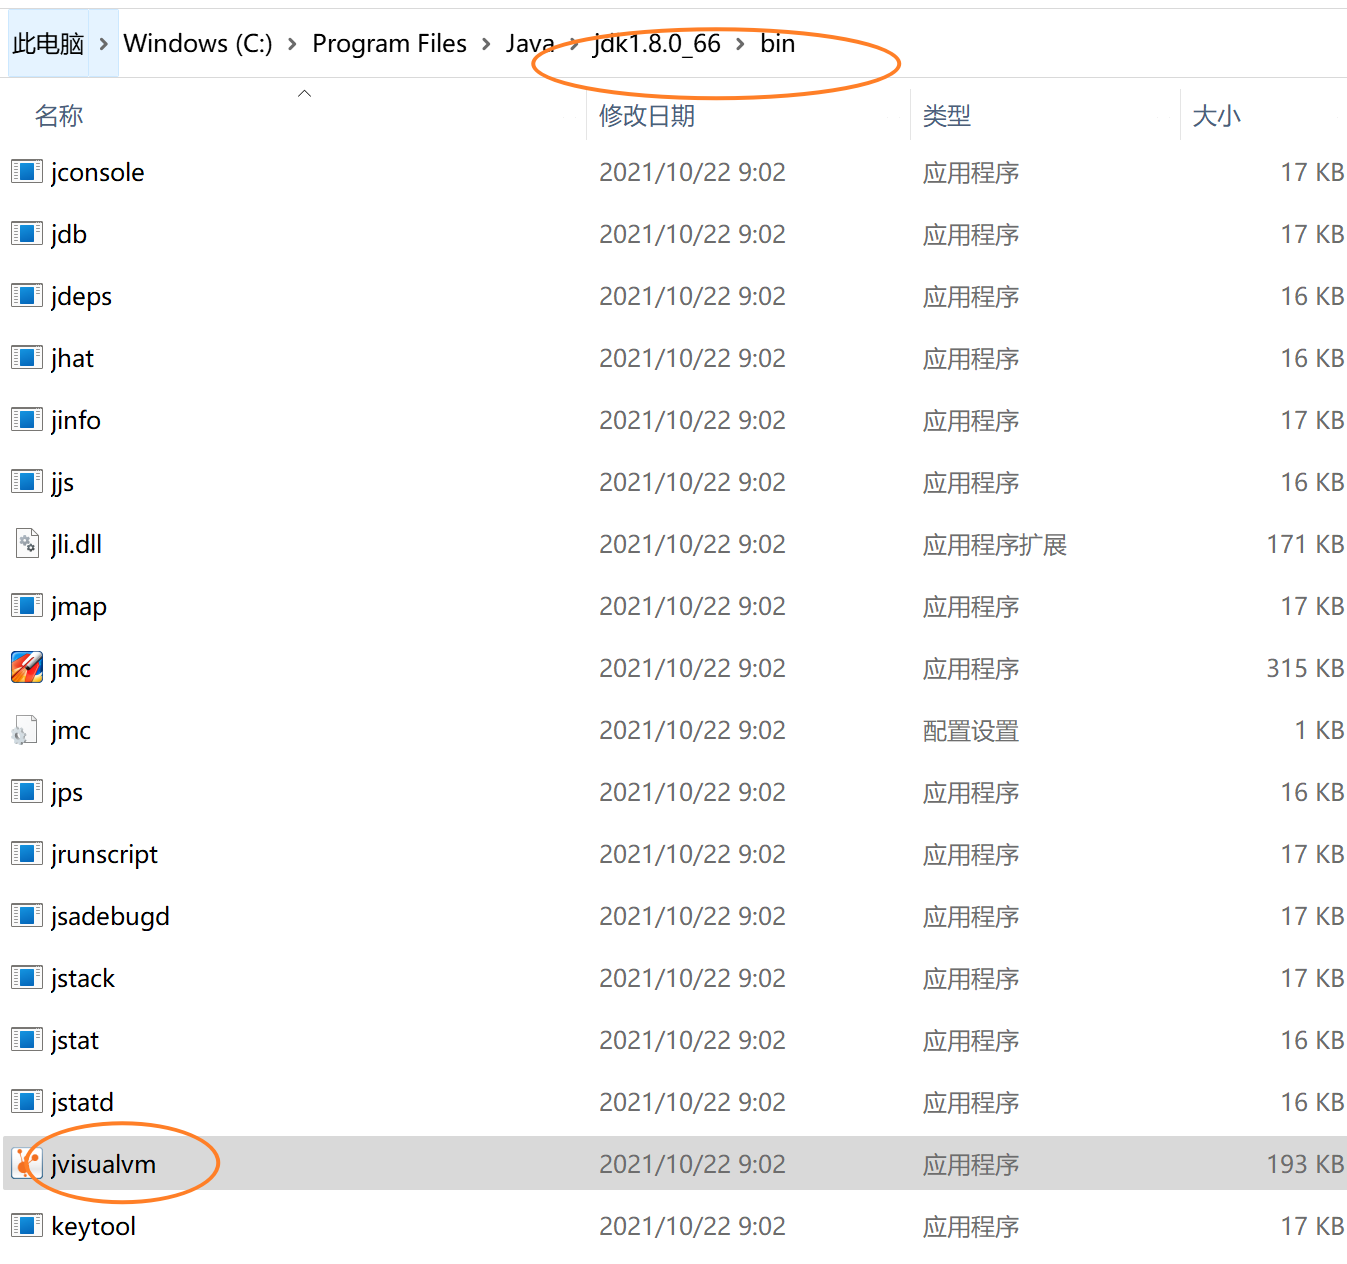The image size is (1347, 1264).
Task: Select the jrunscript file name
Action: [104, 854]
